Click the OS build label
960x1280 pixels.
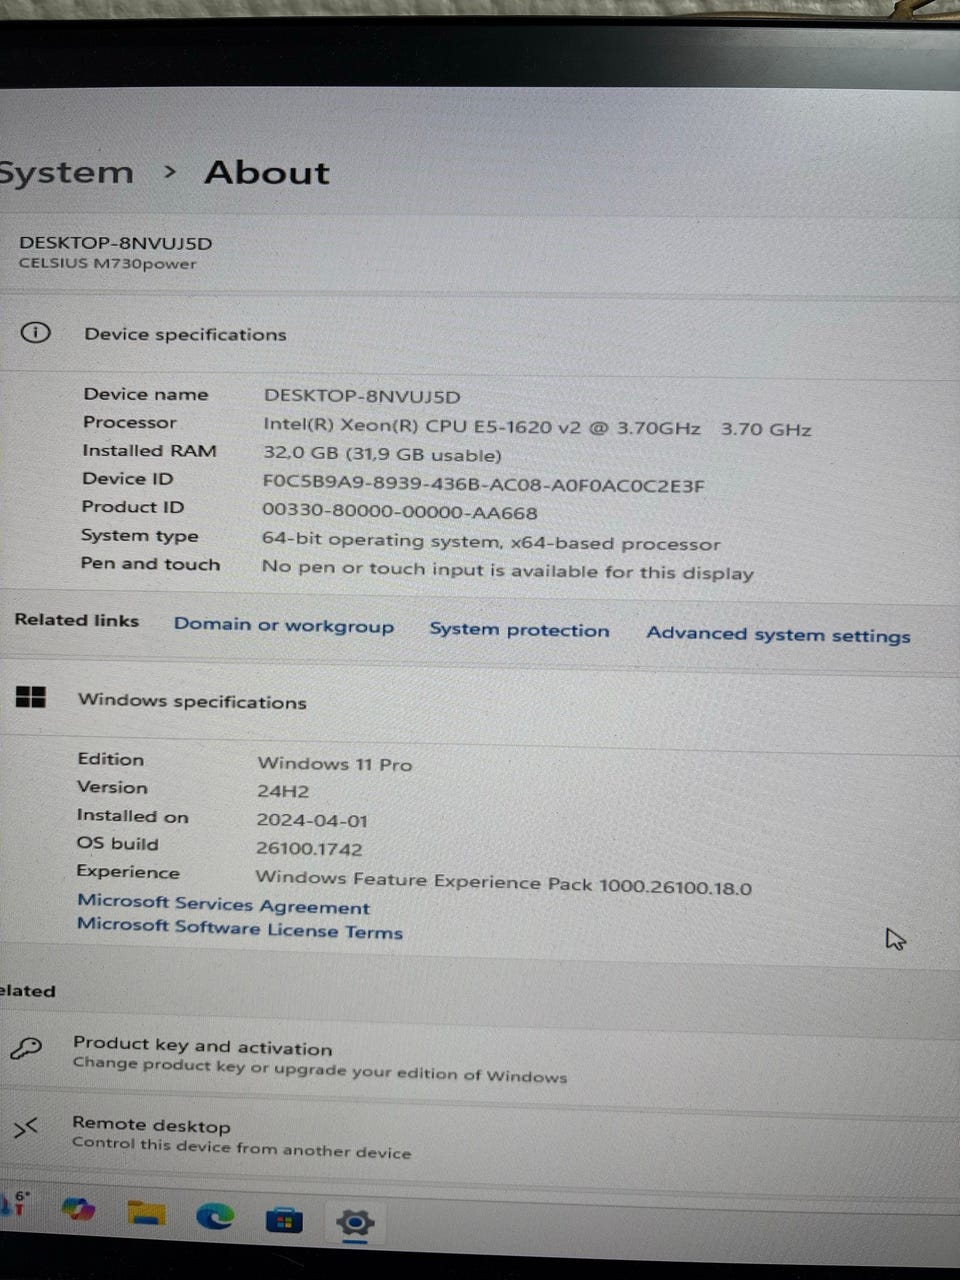118,843
